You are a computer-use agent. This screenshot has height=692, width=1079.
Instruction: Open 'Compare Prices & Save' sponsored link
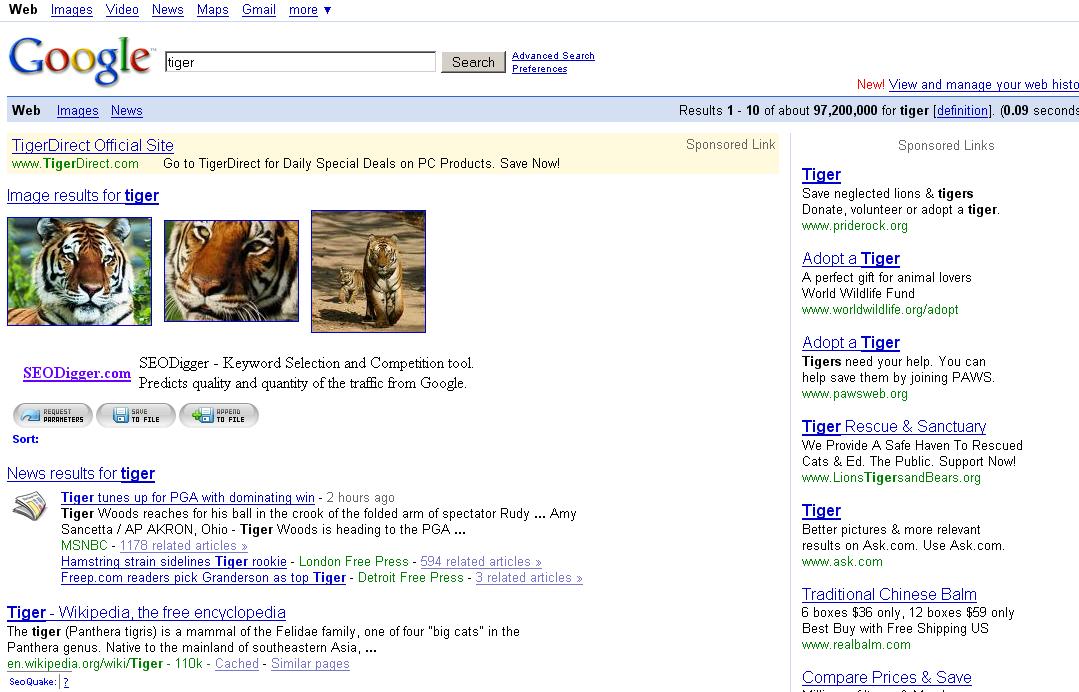[887, 678]
